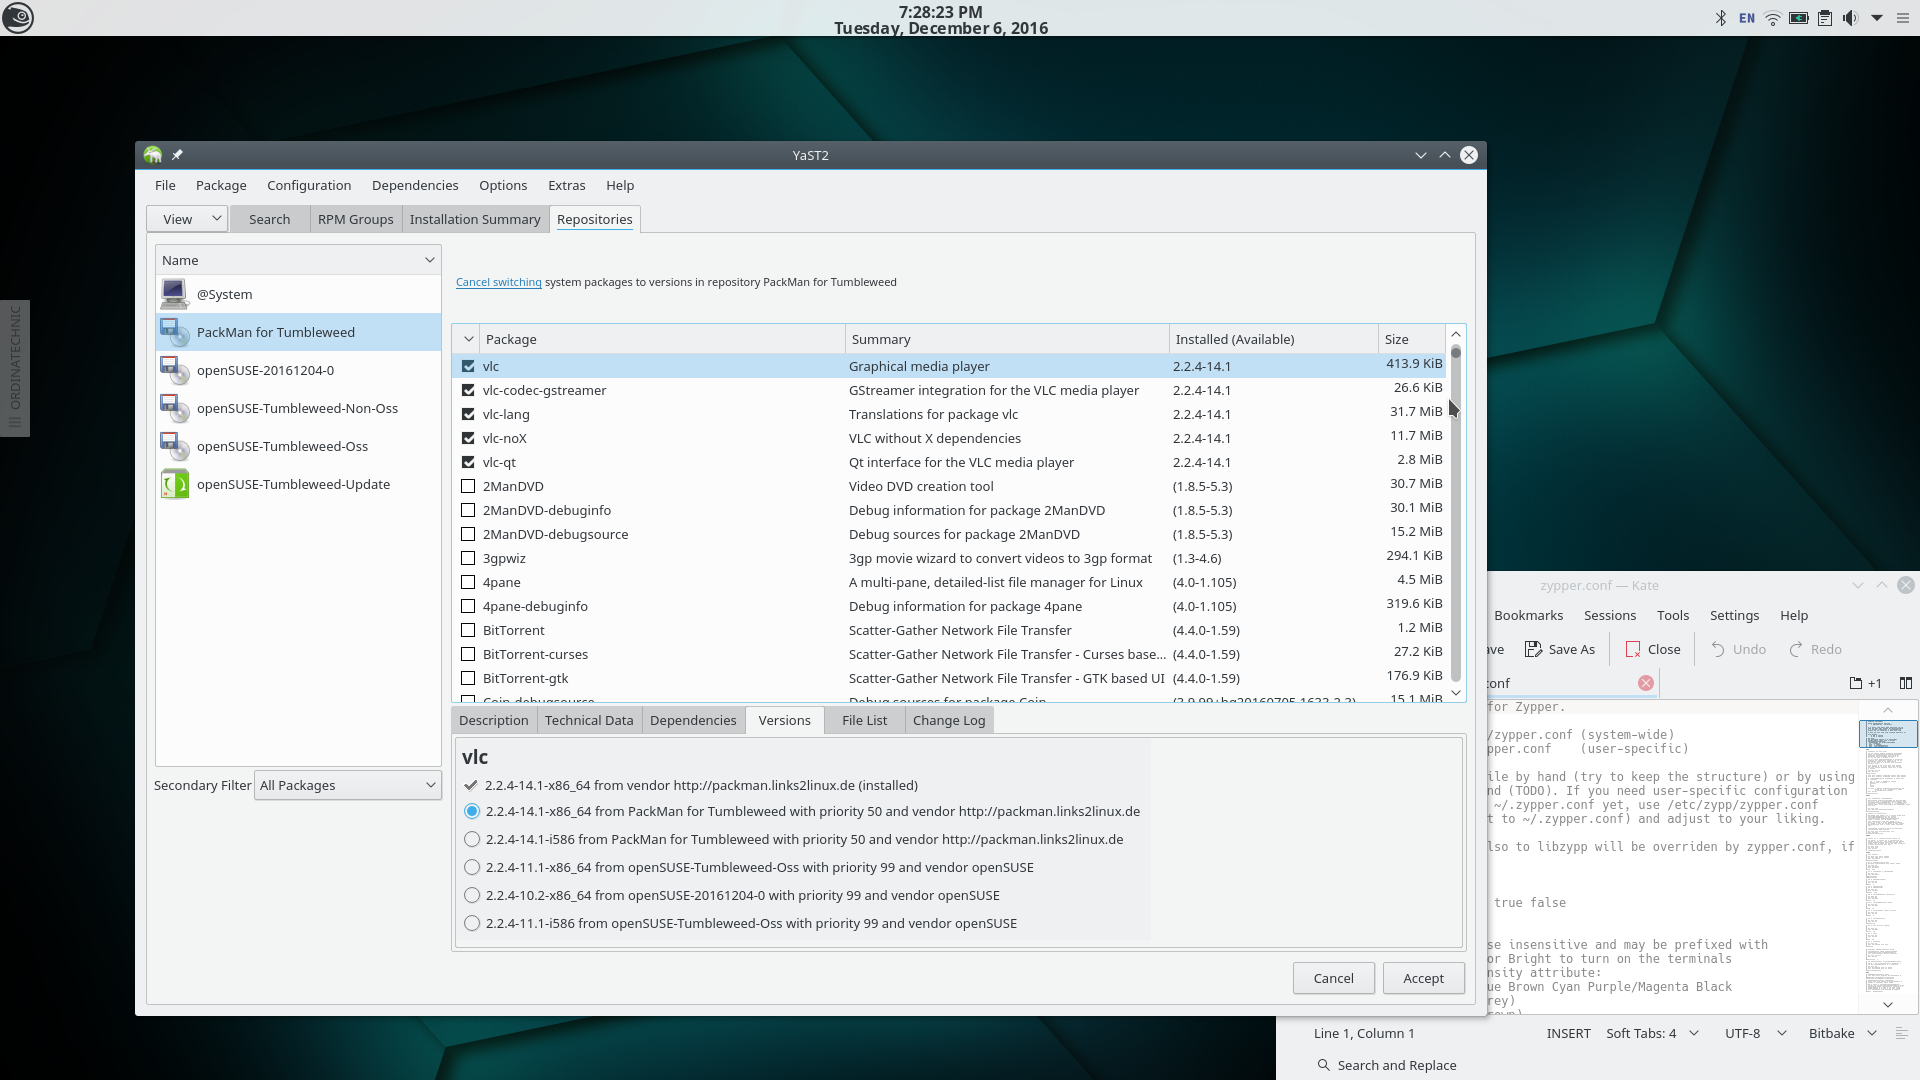Open the Wi-Fi network tray icon
The width and height of the screenshot is (1920, 1080).
pos(1773,18)
